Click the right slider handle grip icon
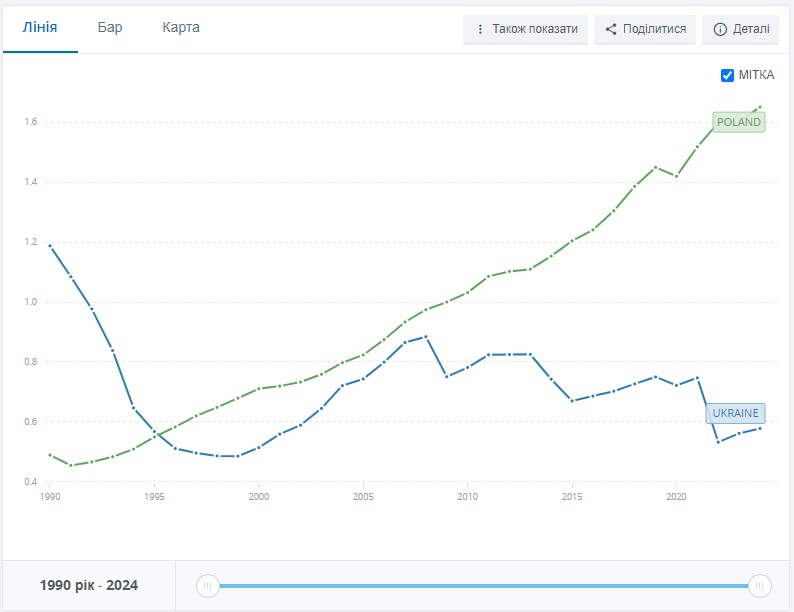Image resolution: width=794 pixels, height=612 pixels. coord(760,586)
